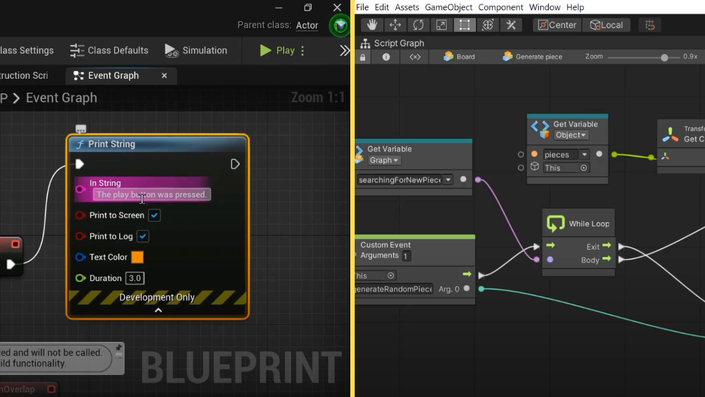Screen dimensions: 705x397
Task: Open the Graph kind dropdown
Action: [x=384, y=160]
